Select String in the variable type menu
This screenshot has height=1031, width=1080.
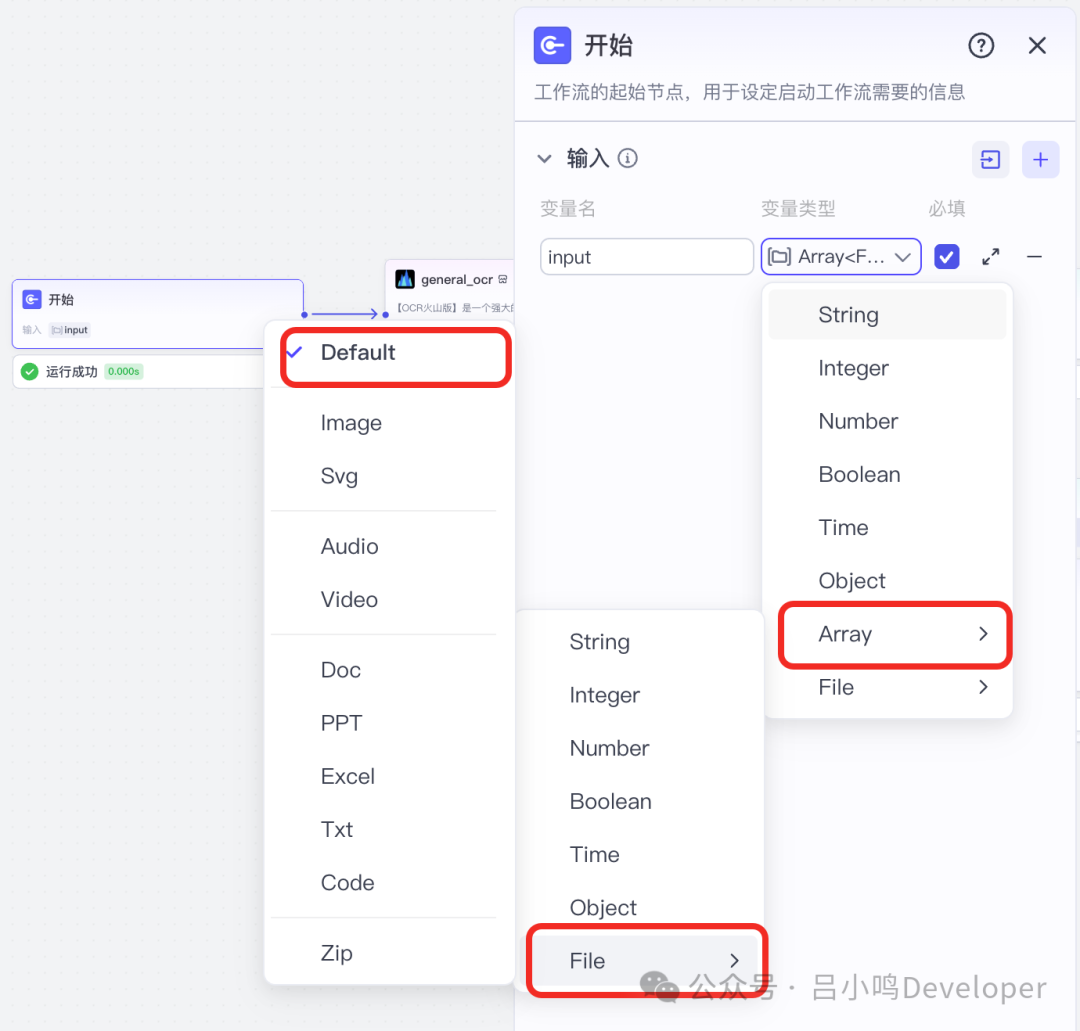click(x=887, y=315)
